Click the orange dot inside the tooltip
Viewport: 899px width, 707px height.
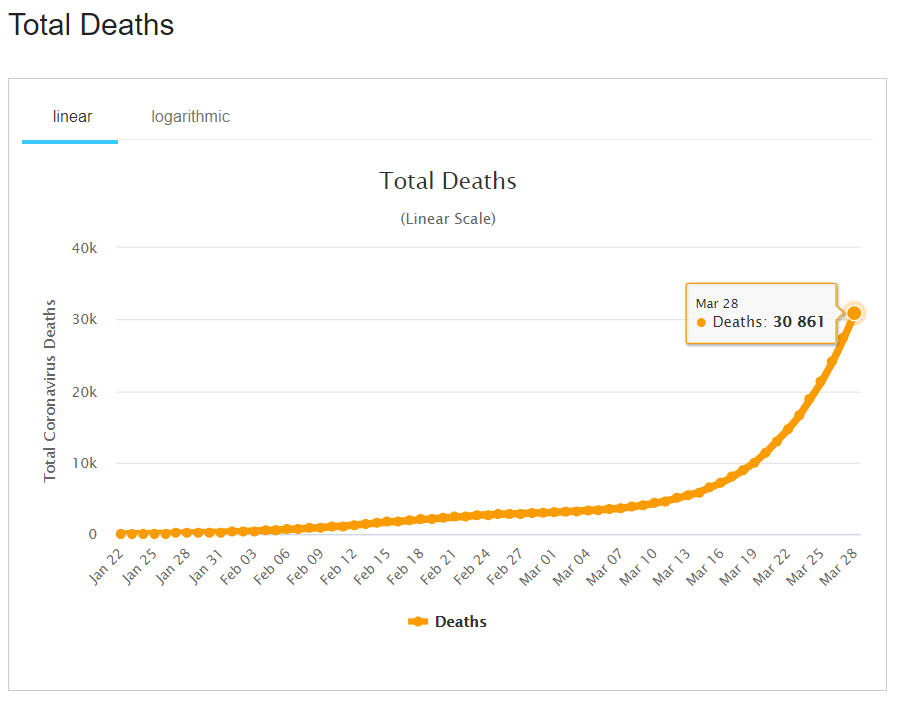click(x=701, y=323)
